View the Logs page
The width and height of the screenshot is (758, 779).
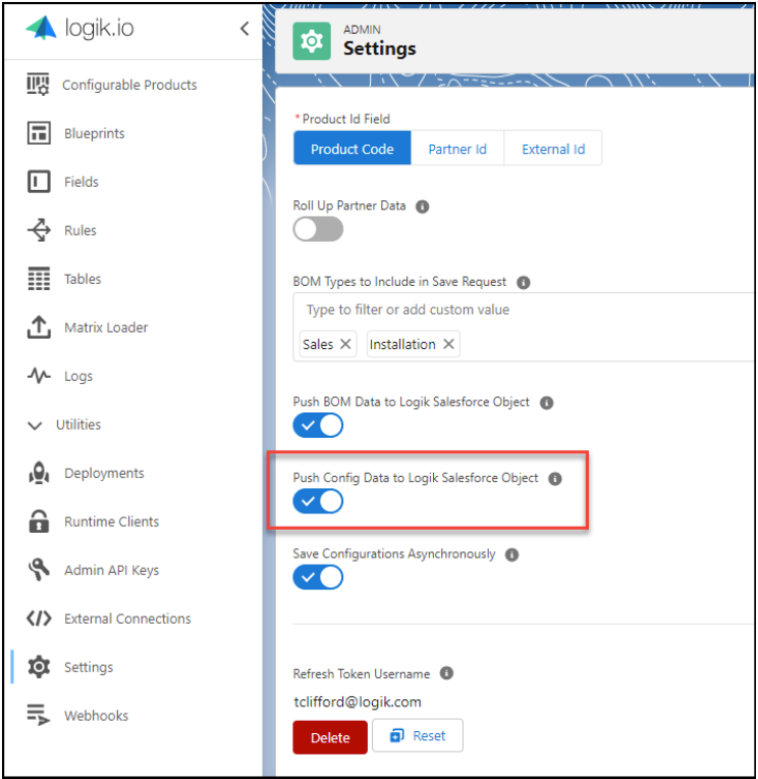[78, 376]
